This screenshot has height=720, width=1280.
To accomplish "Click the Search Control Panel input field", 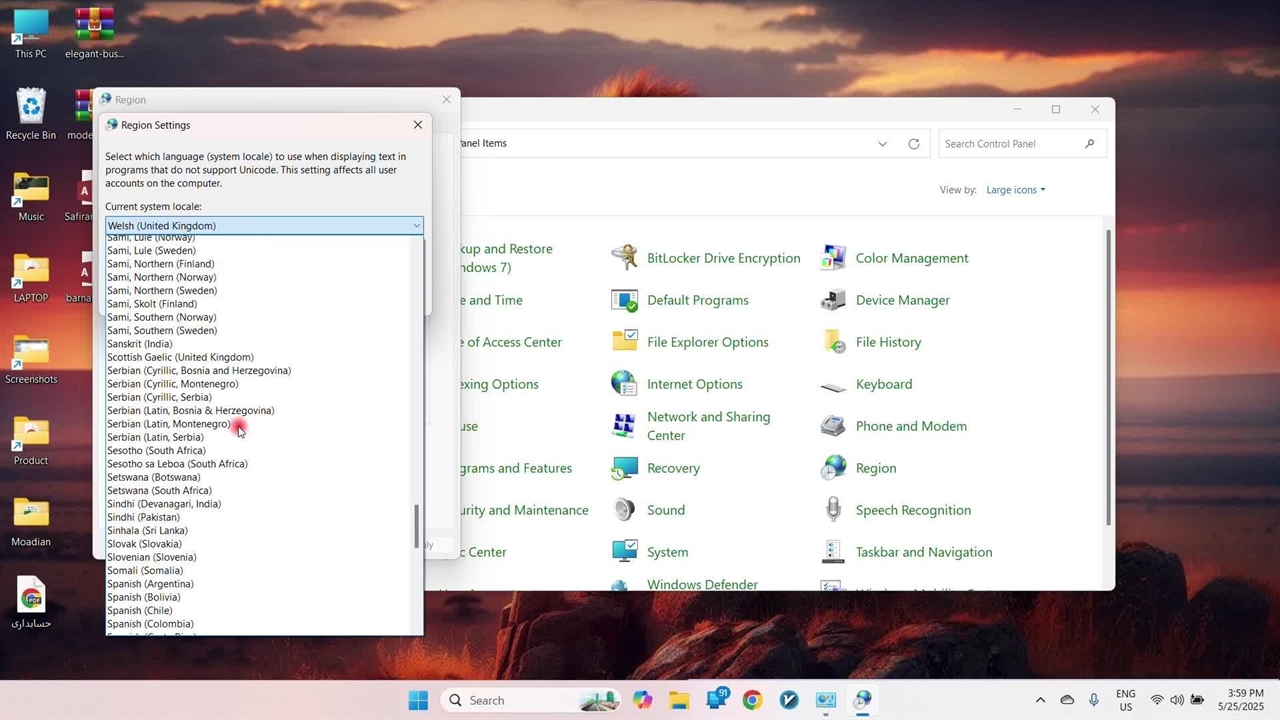I will click(1010, 144).
